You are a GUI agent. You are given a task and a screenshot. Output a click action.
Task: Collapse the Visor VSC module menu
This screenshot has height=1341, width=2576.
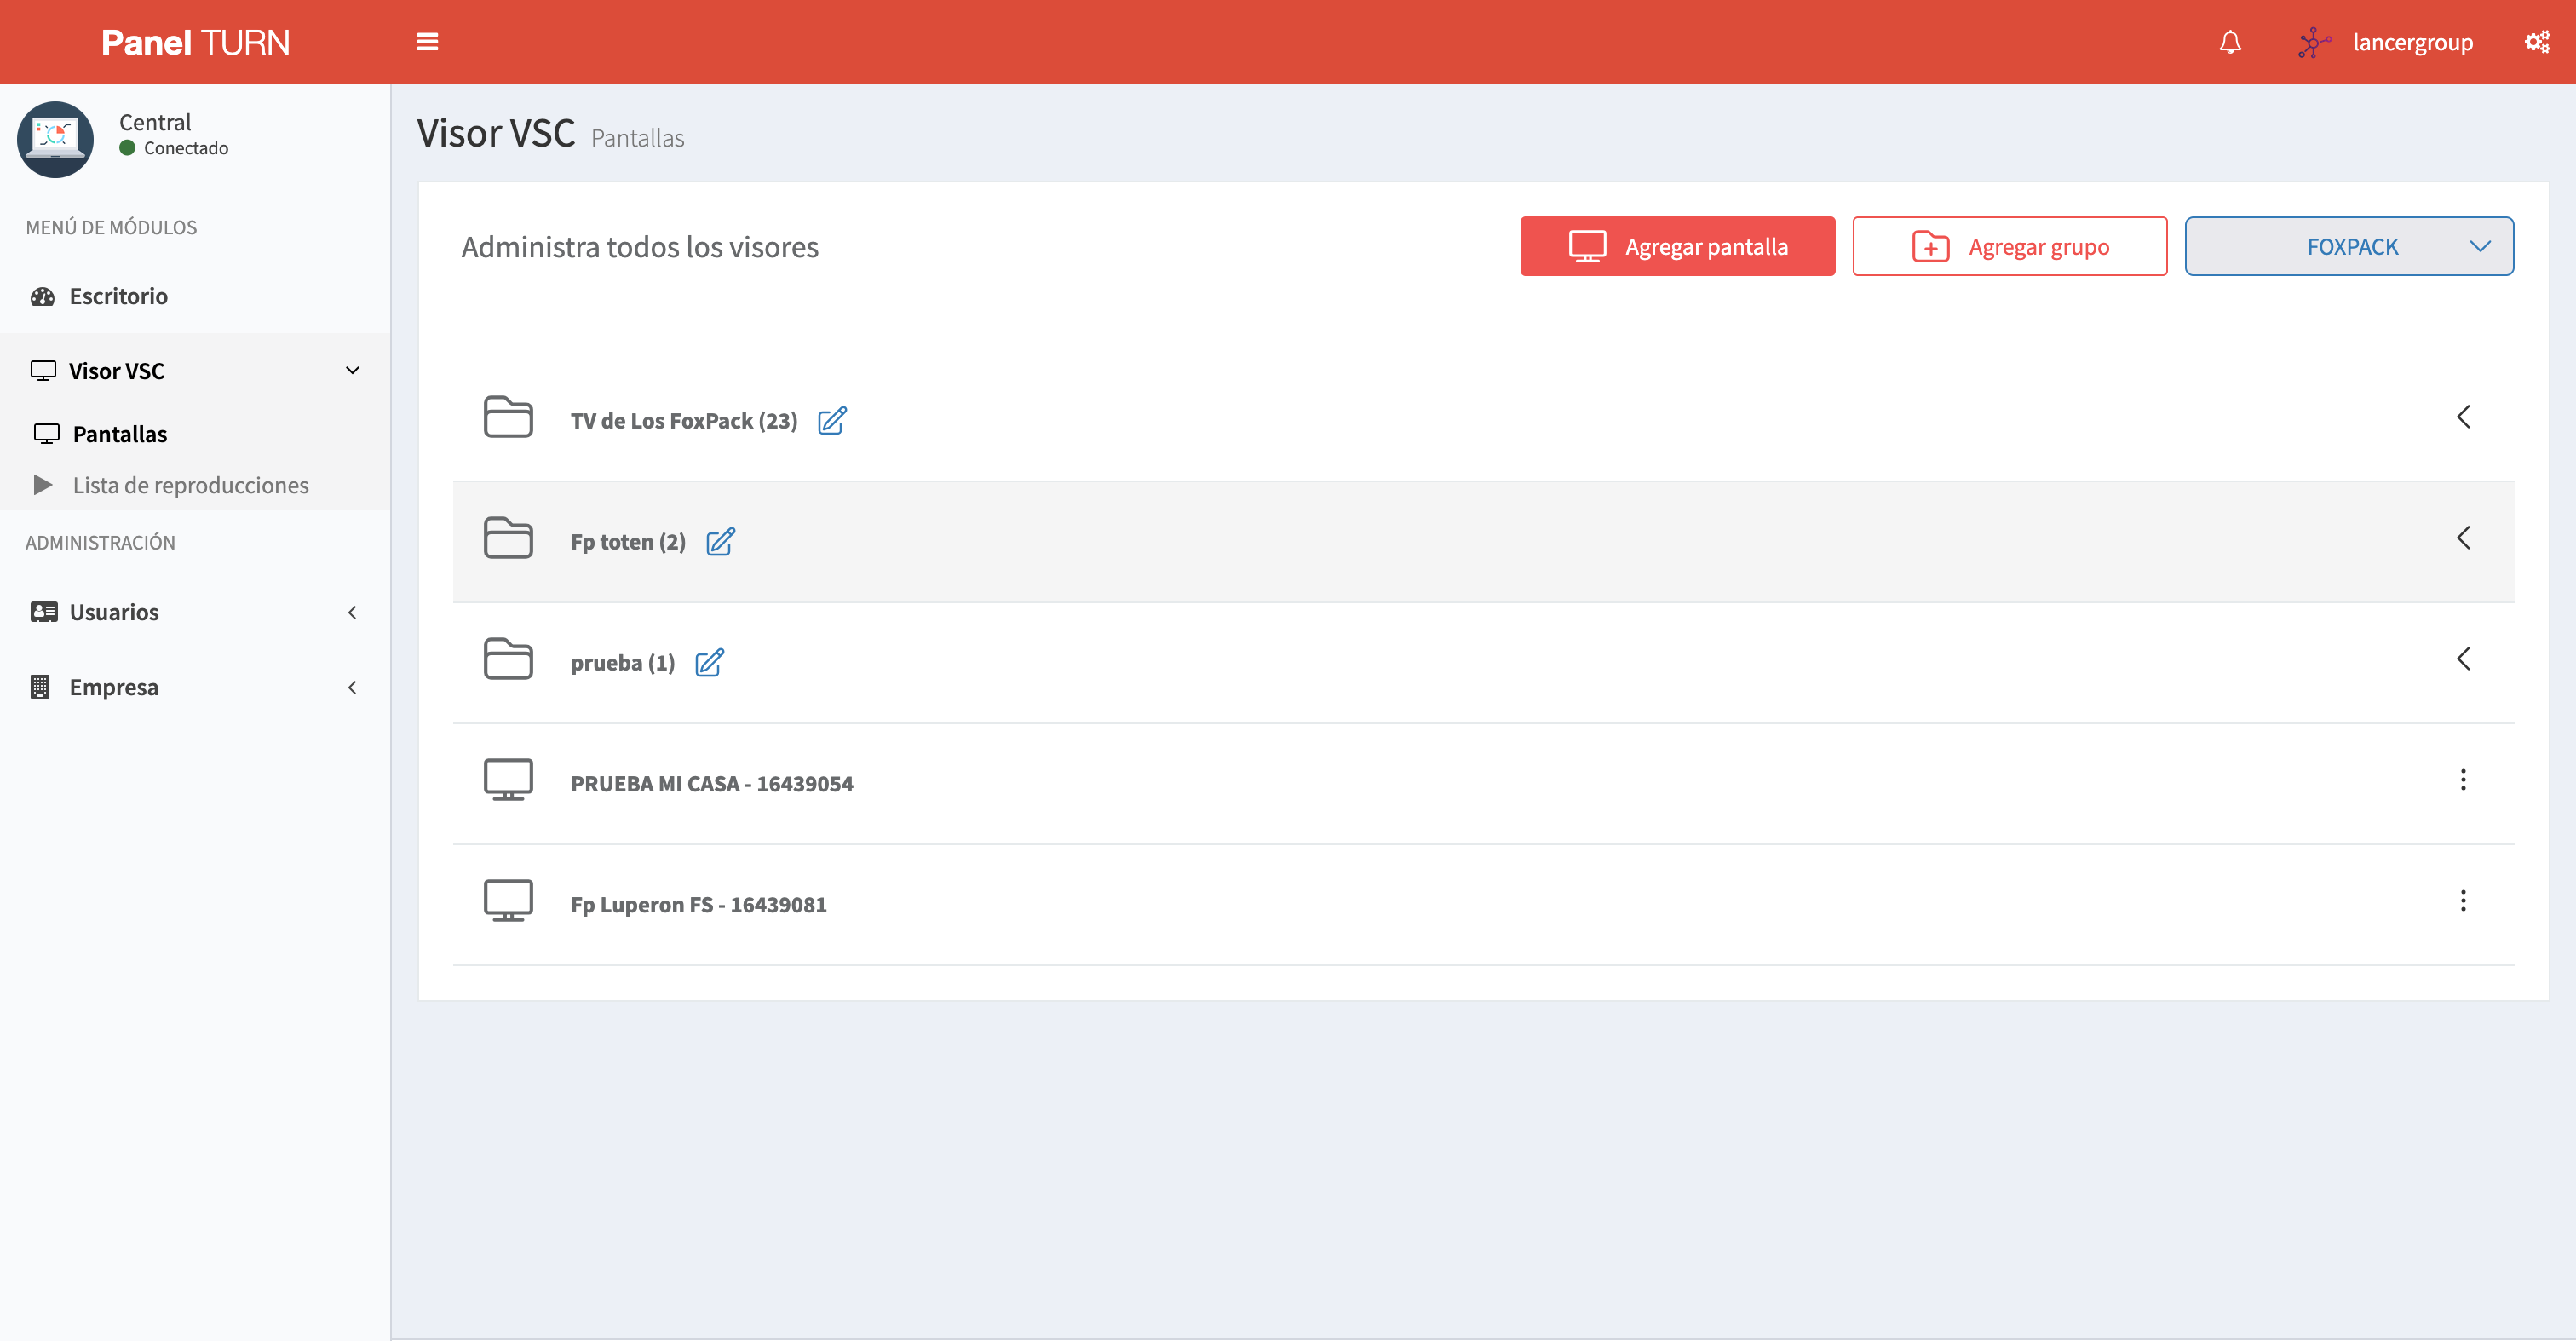(351, 370)
